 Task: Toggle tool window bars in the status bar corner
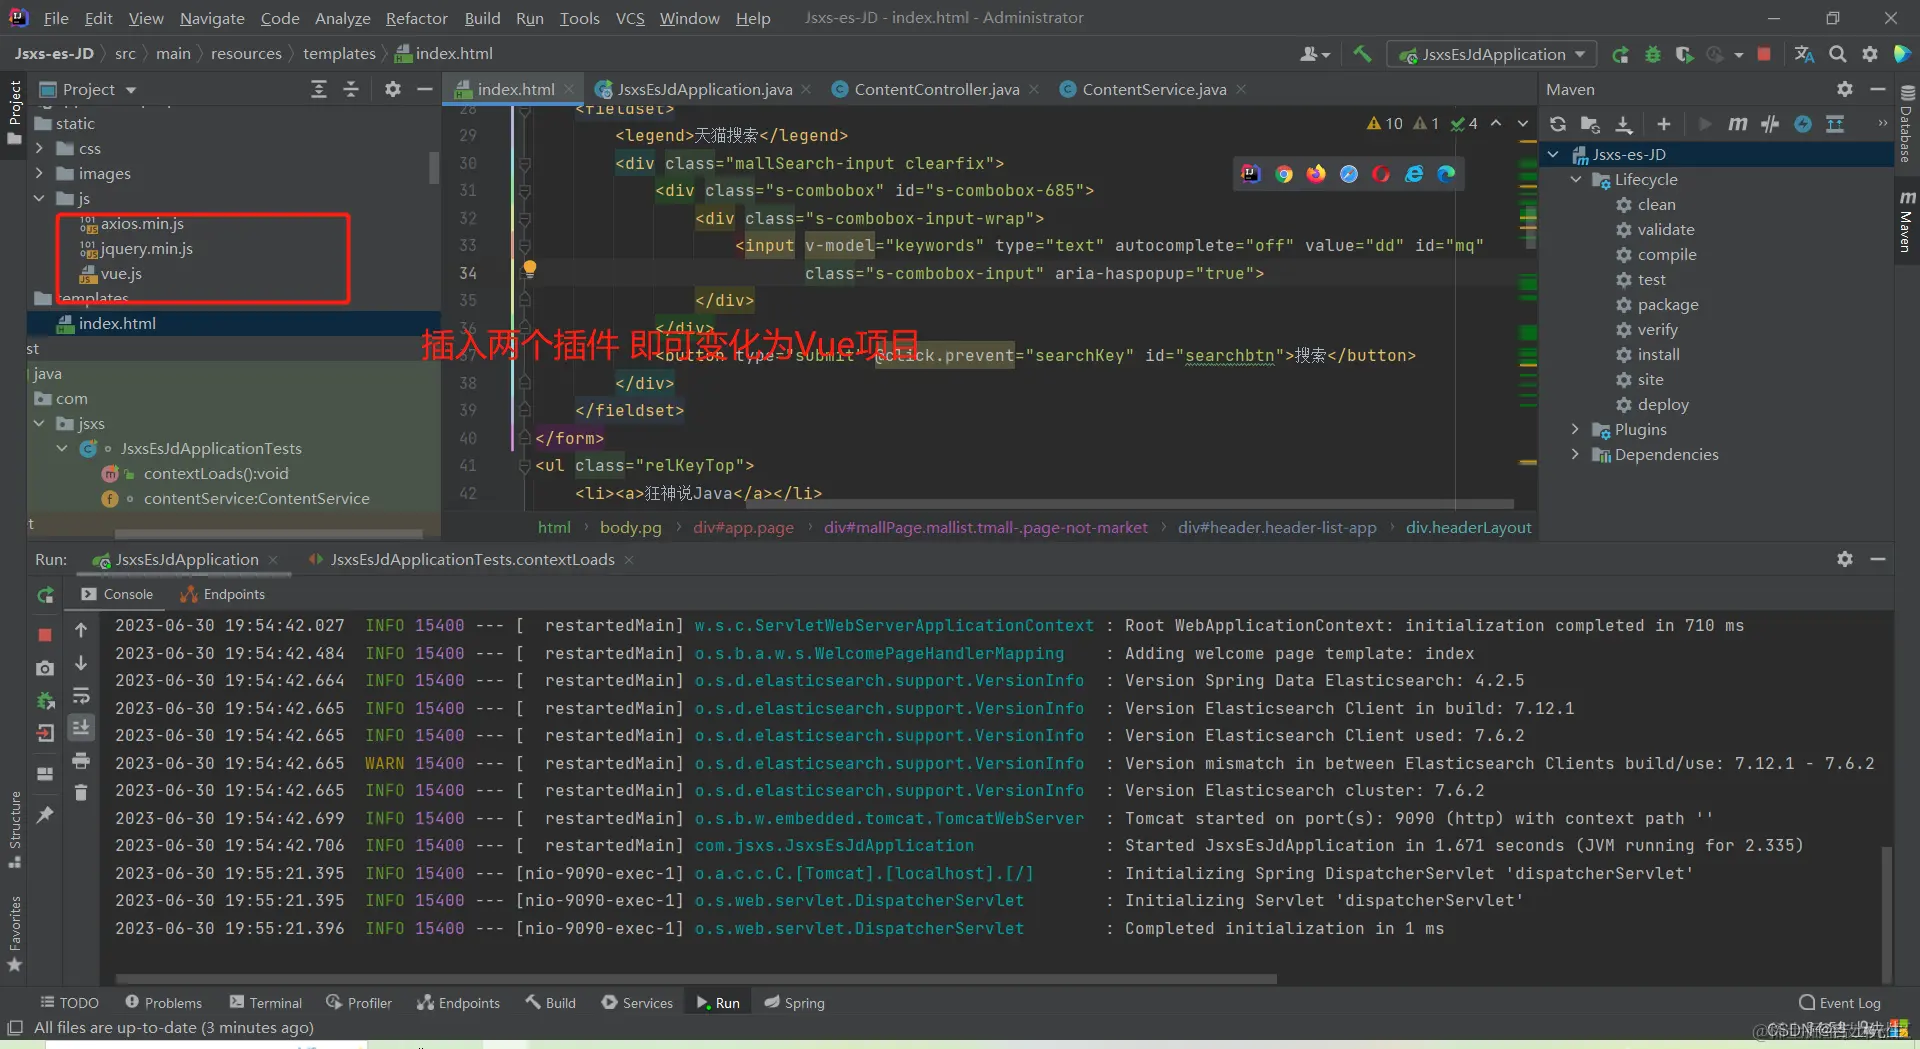tap(15, 1027)
